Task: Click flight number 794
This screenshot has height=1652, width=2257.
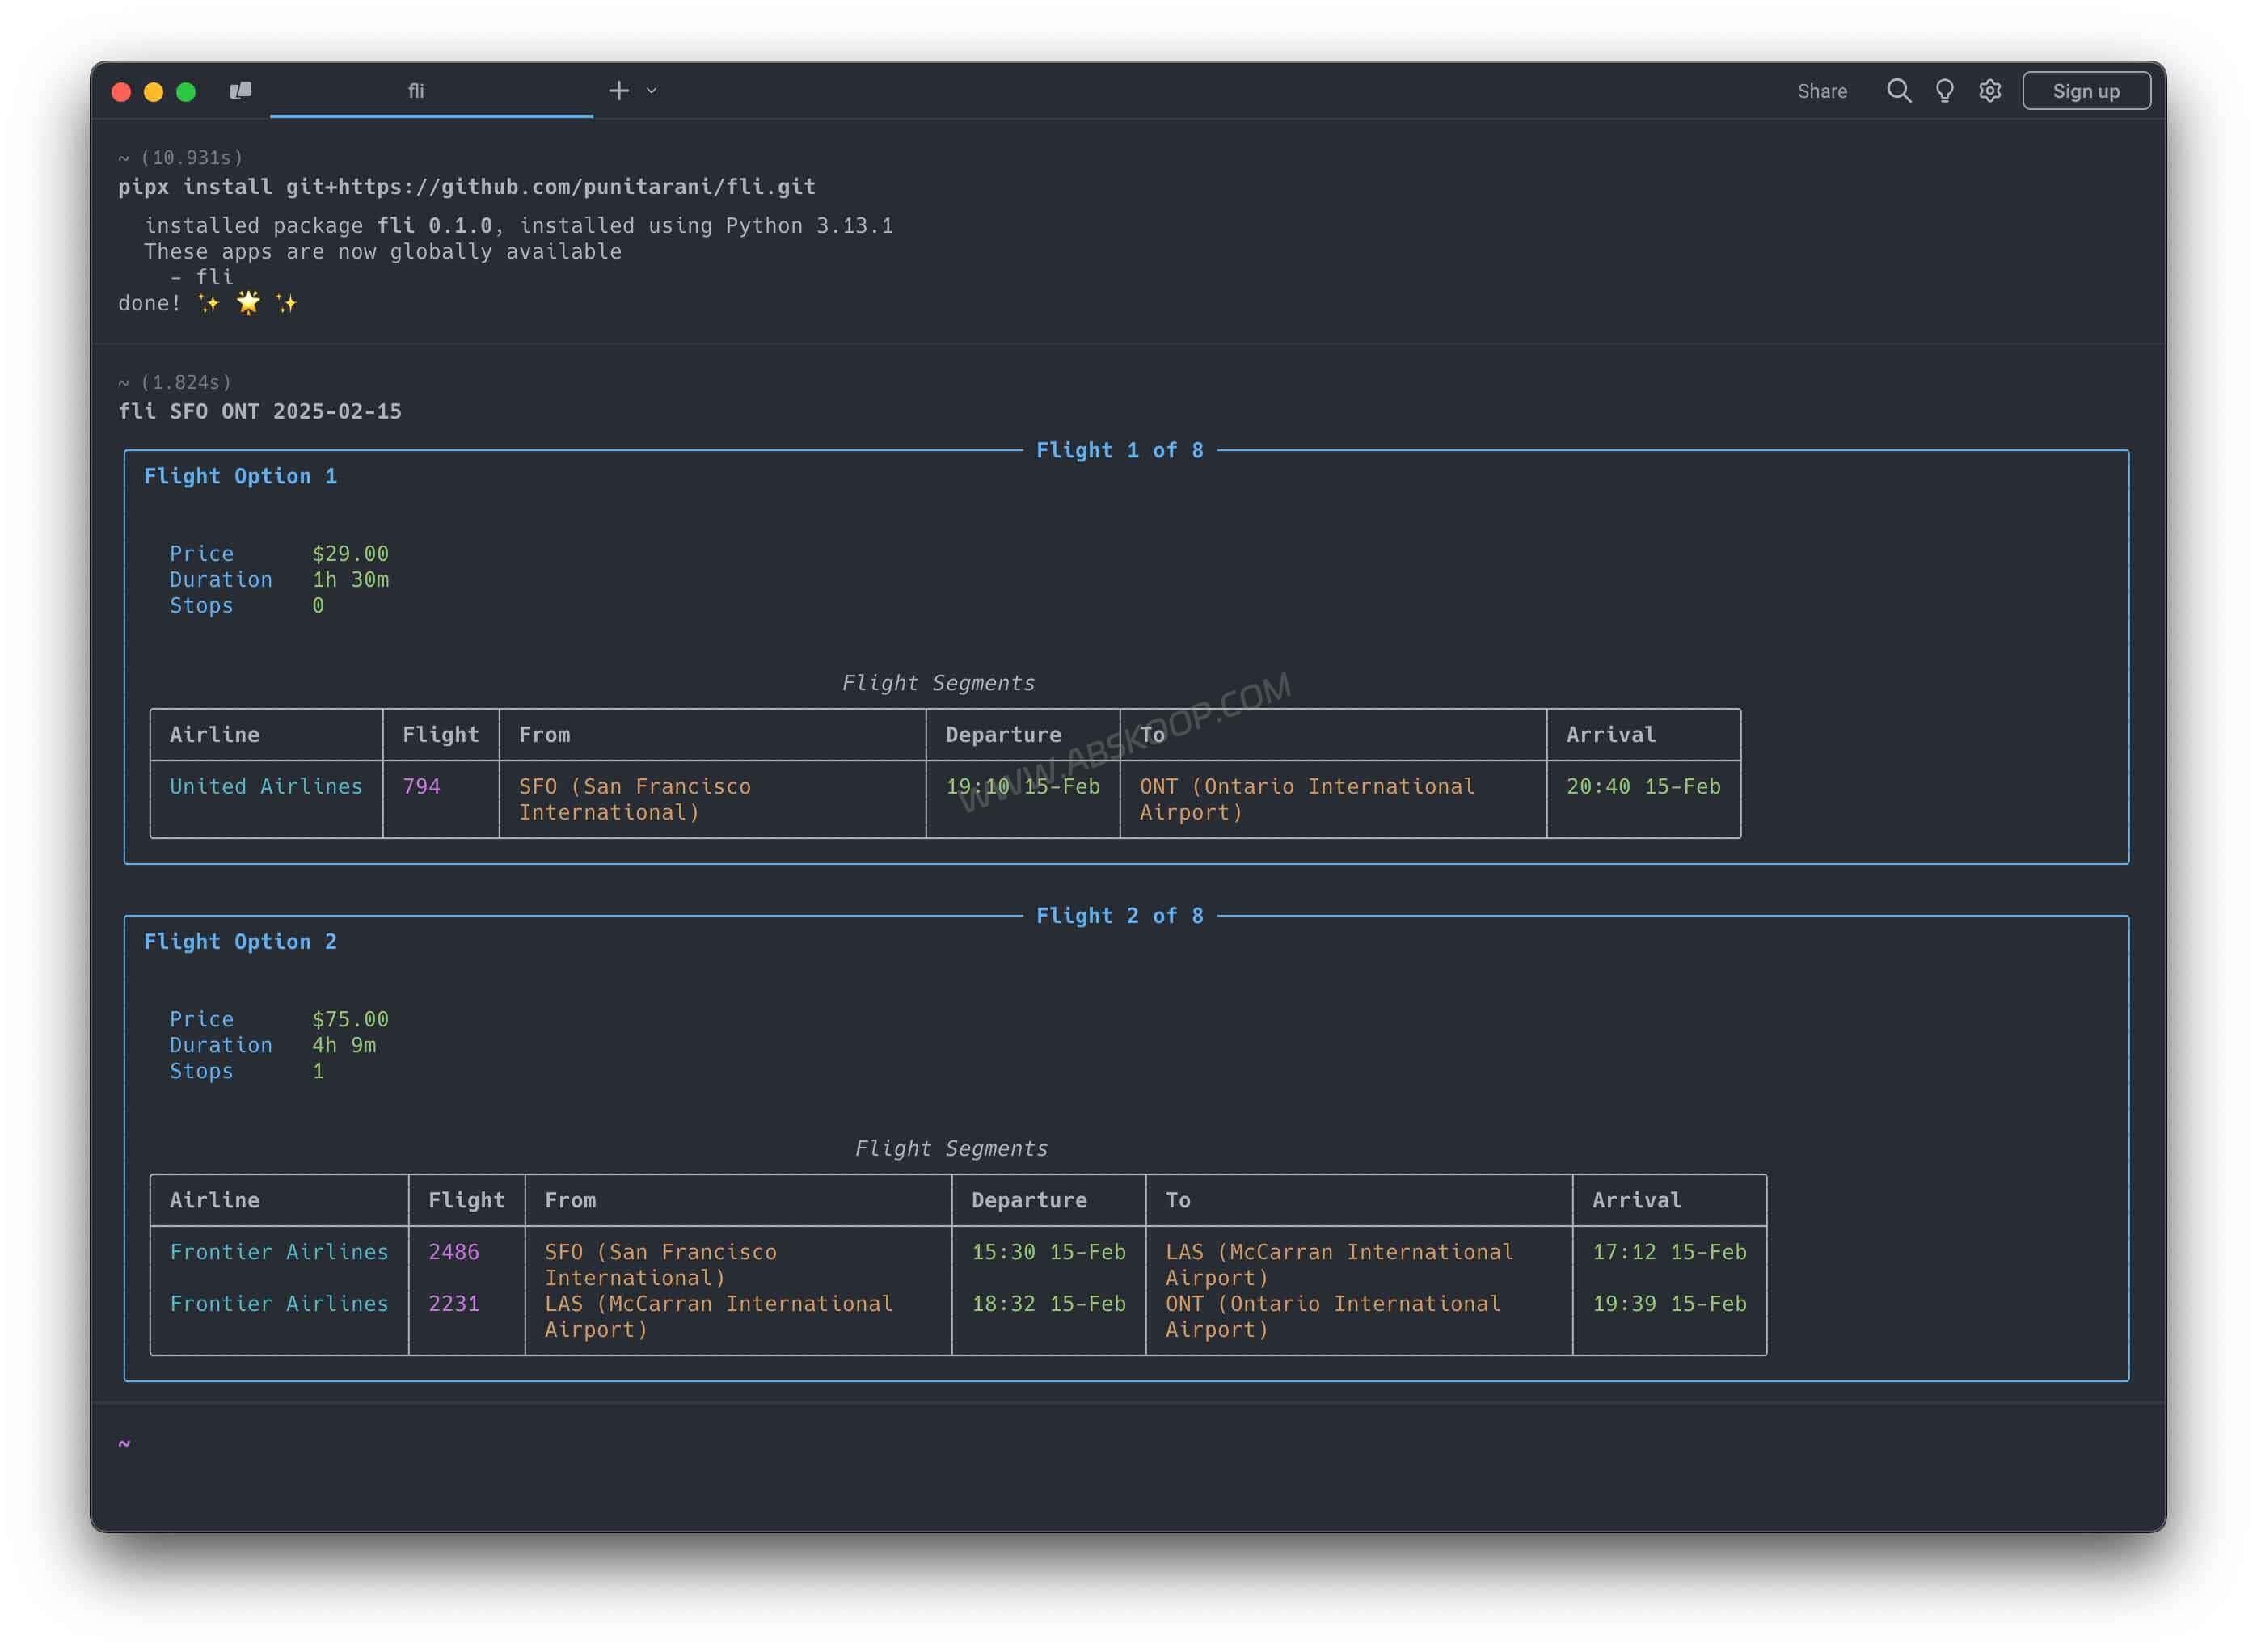Action: pos(421,787)
